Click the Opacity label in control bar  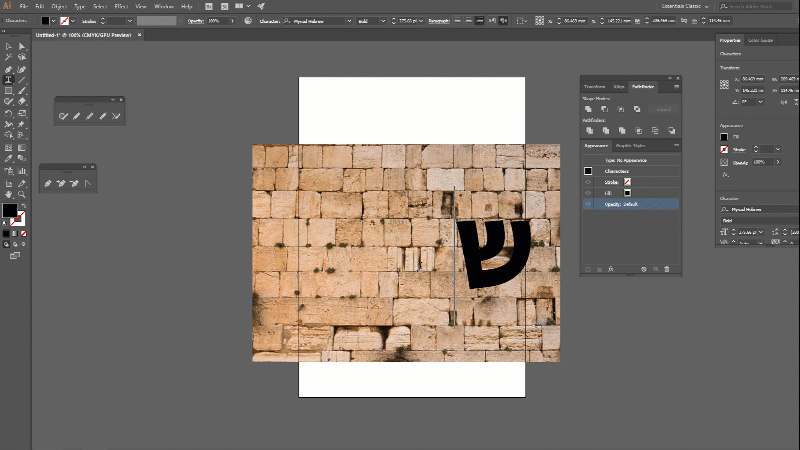(x=194, y=20)
